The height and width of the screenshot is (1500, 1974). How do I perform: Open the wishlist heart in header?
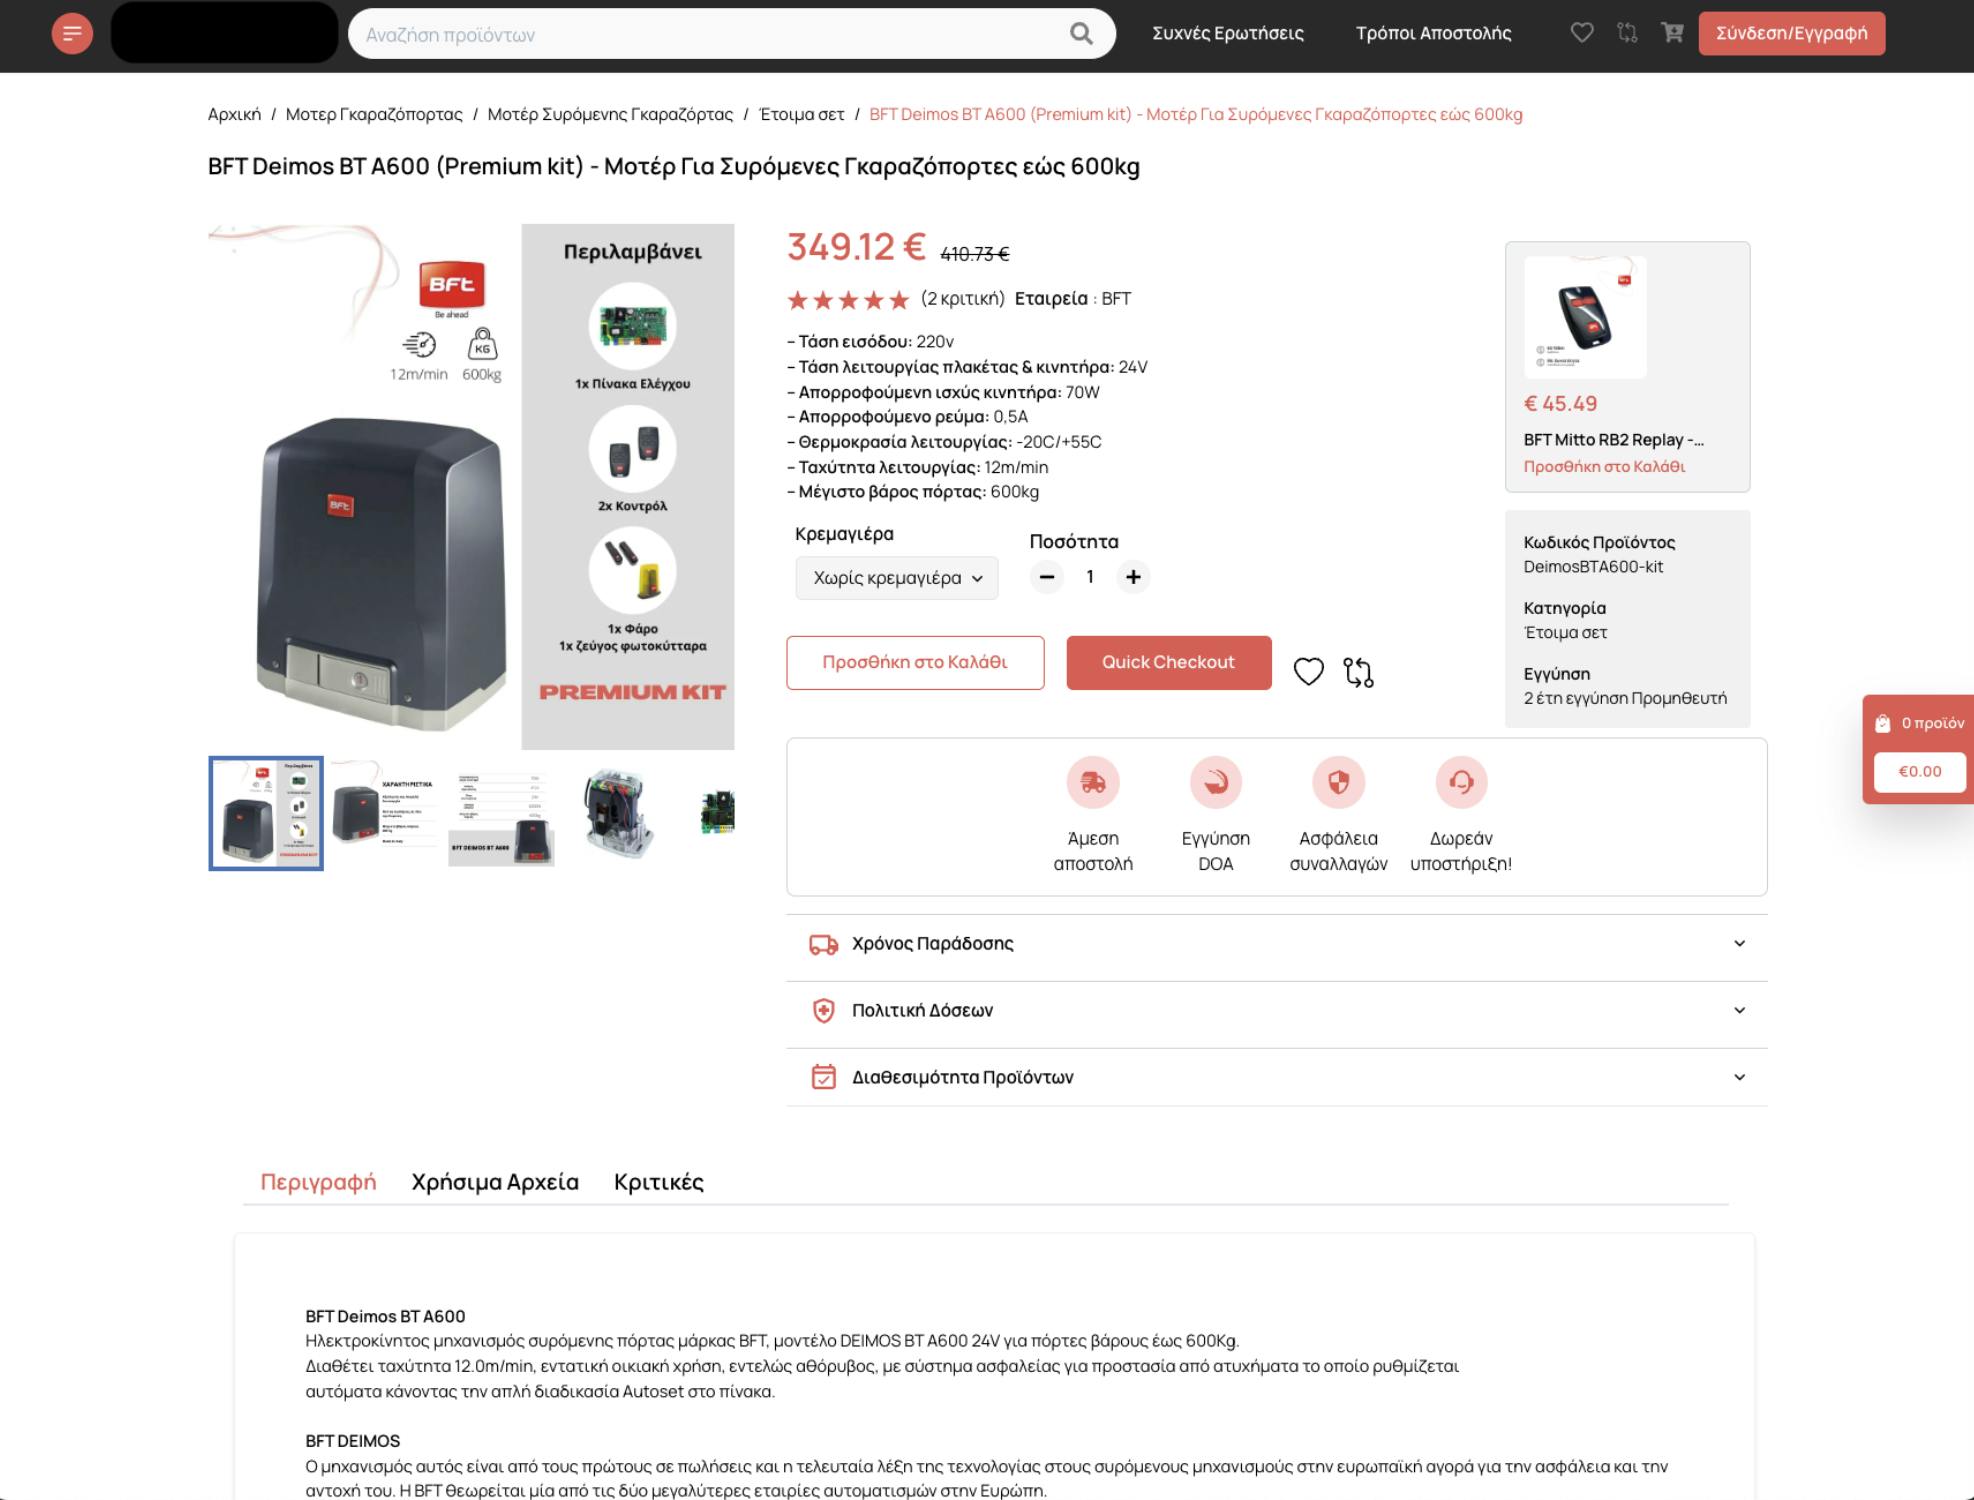pos(1581,33)
